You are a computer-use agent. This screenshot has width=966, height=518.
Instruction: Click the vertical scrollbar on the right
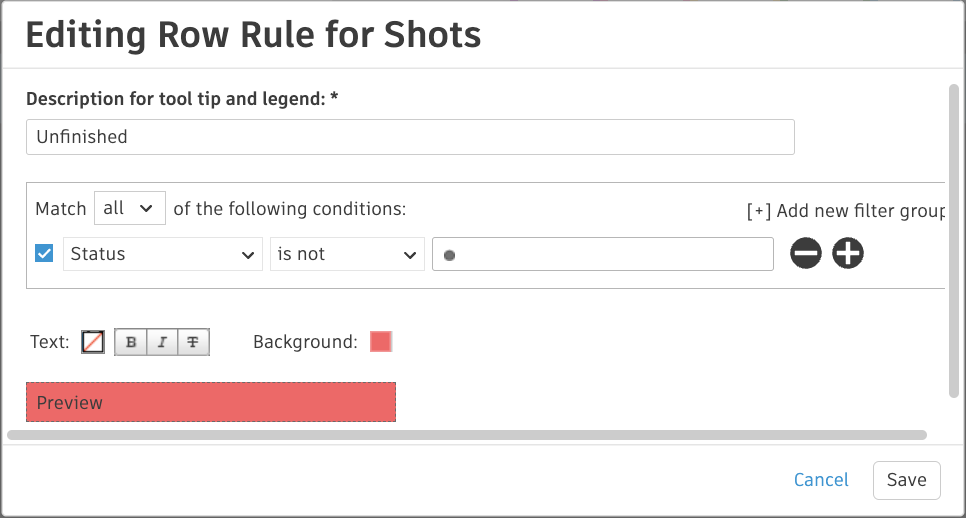[953, 240]
